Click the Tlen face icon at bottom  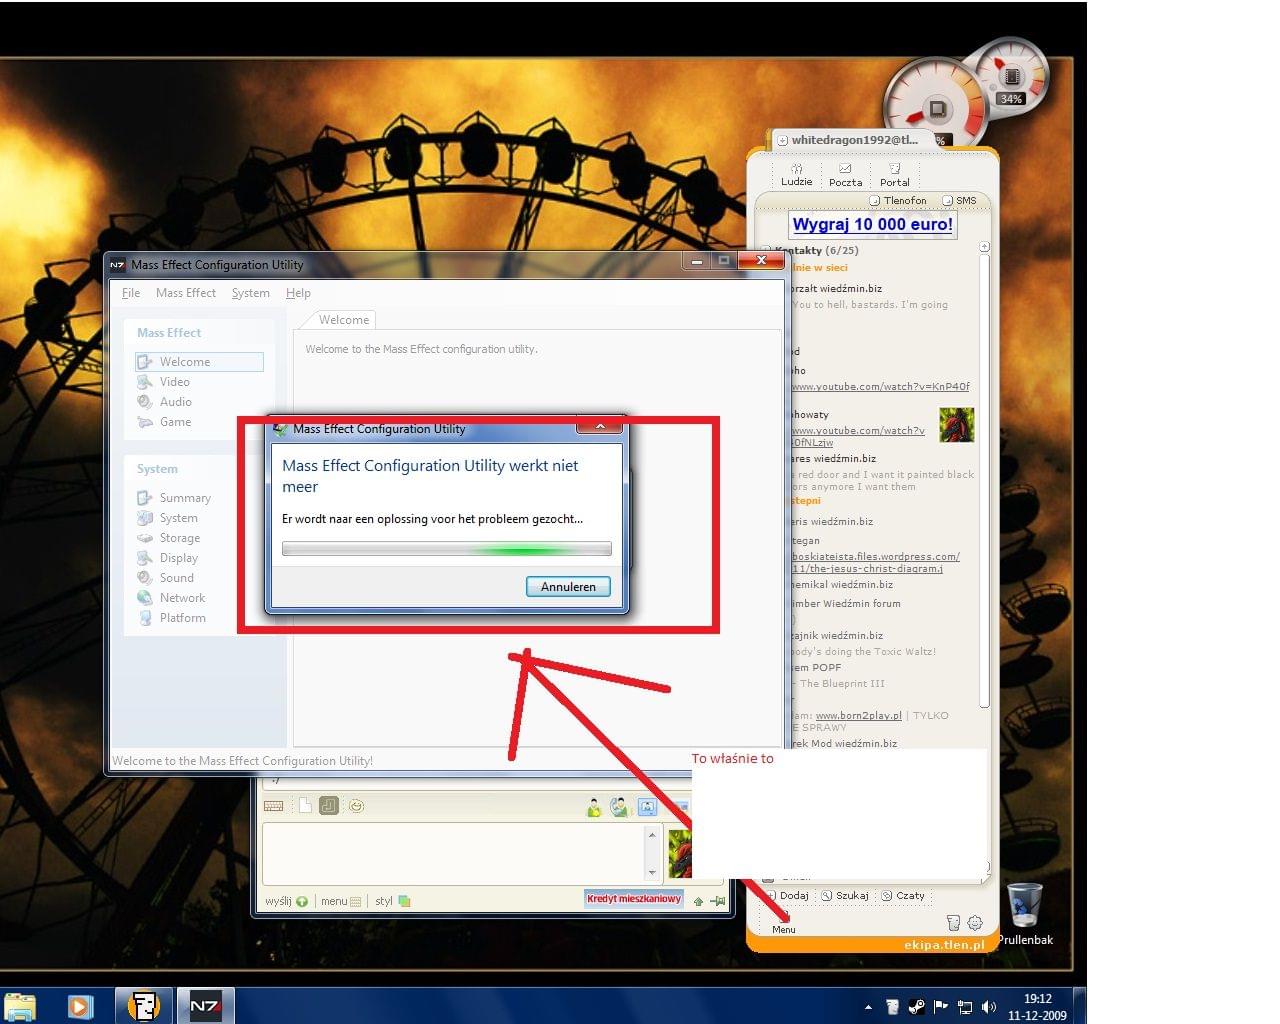point(953,923)
